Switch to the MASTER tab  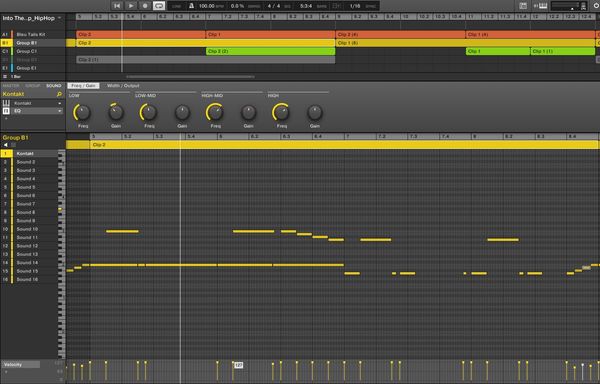[x=11, y=86]
